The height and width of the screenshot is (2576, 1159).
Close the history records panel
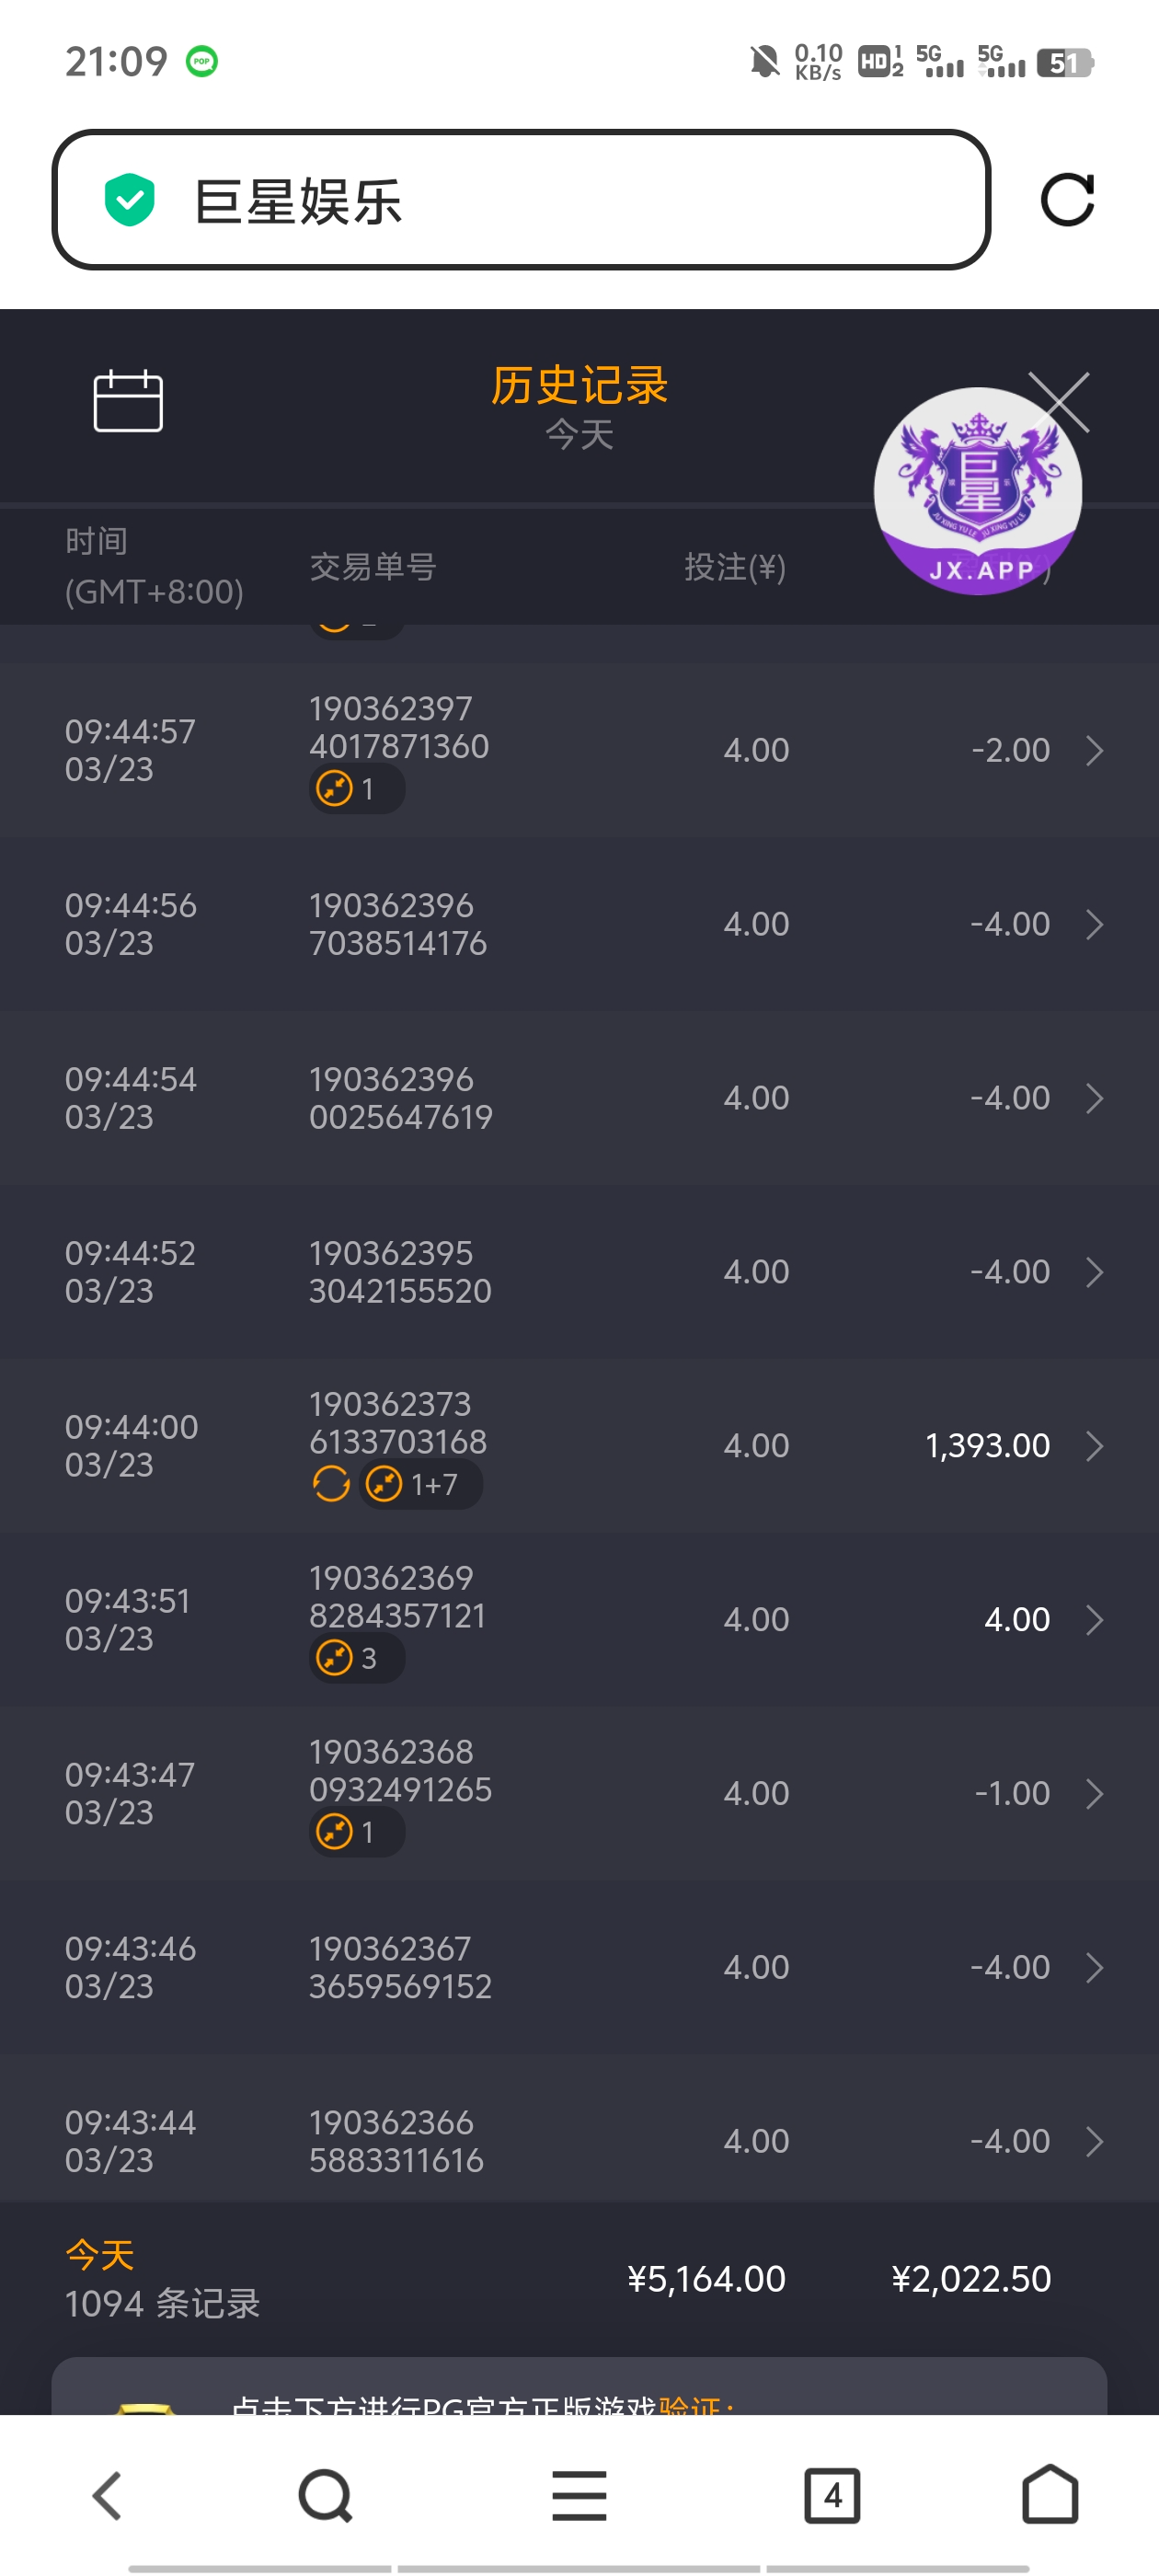coord(1060,401)
